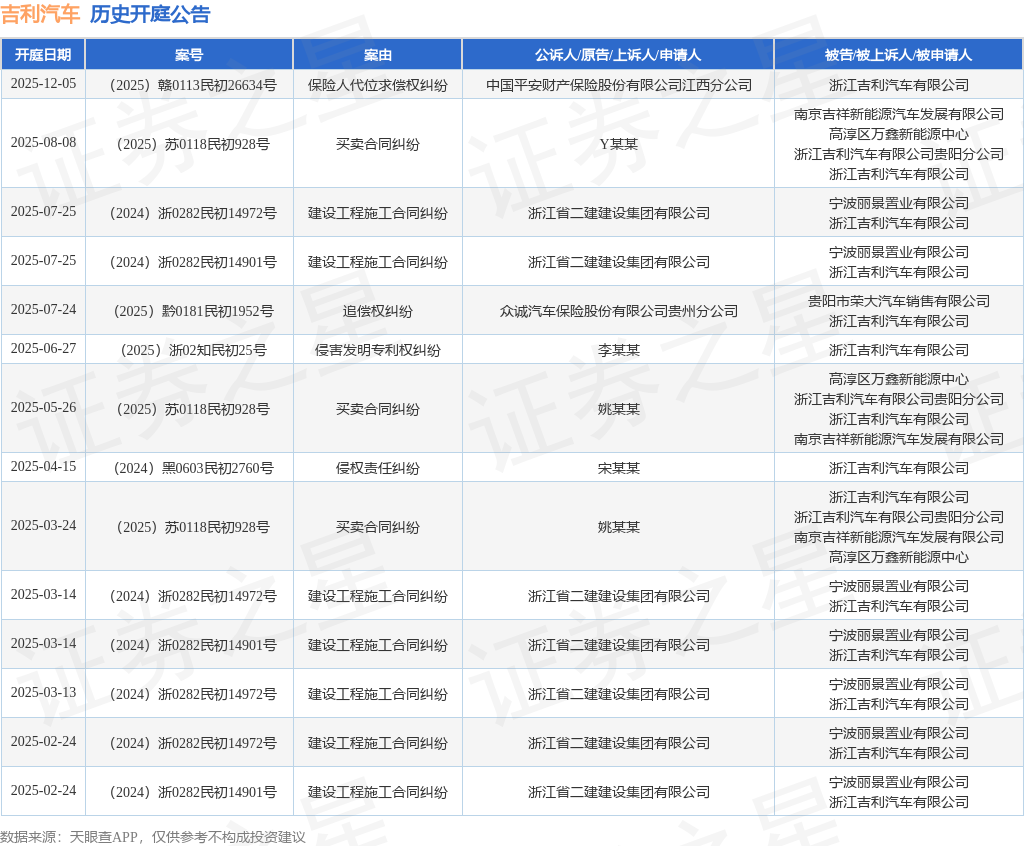Select the date cell 2025-07-24

[x=43, y=310]
